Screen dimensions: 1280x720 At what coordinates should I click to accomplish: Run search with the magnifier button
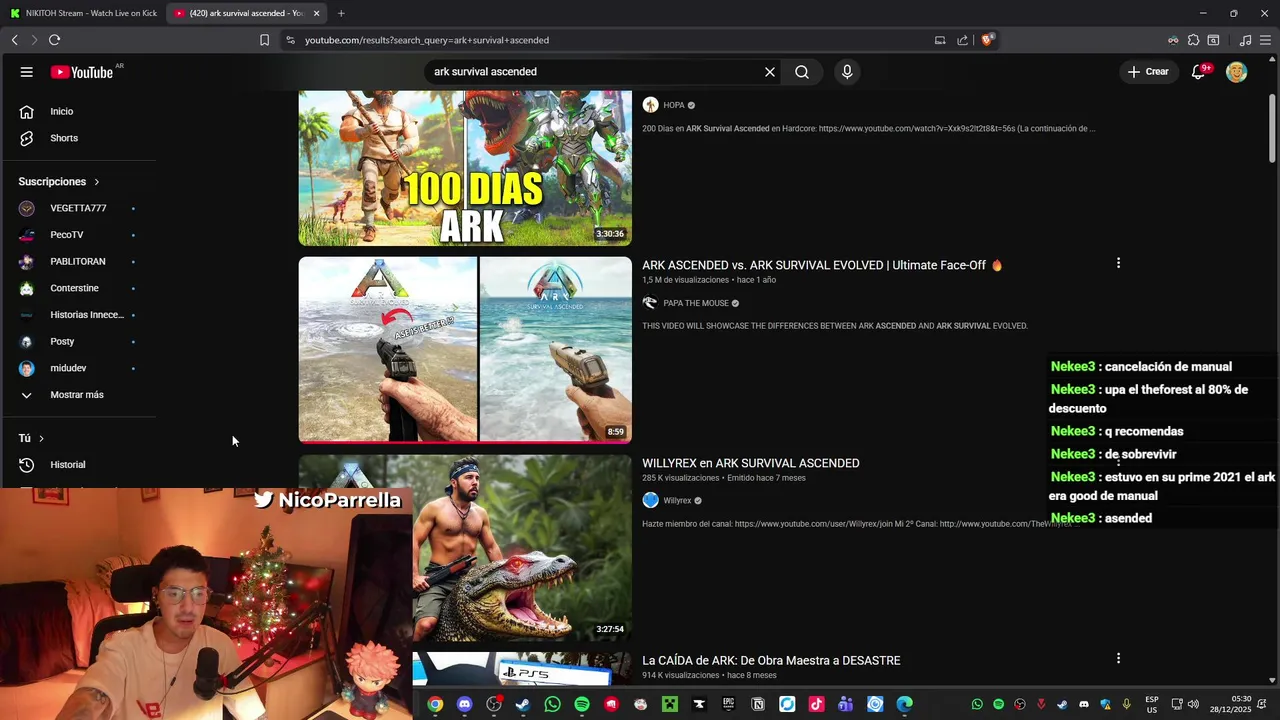point(802,72)
